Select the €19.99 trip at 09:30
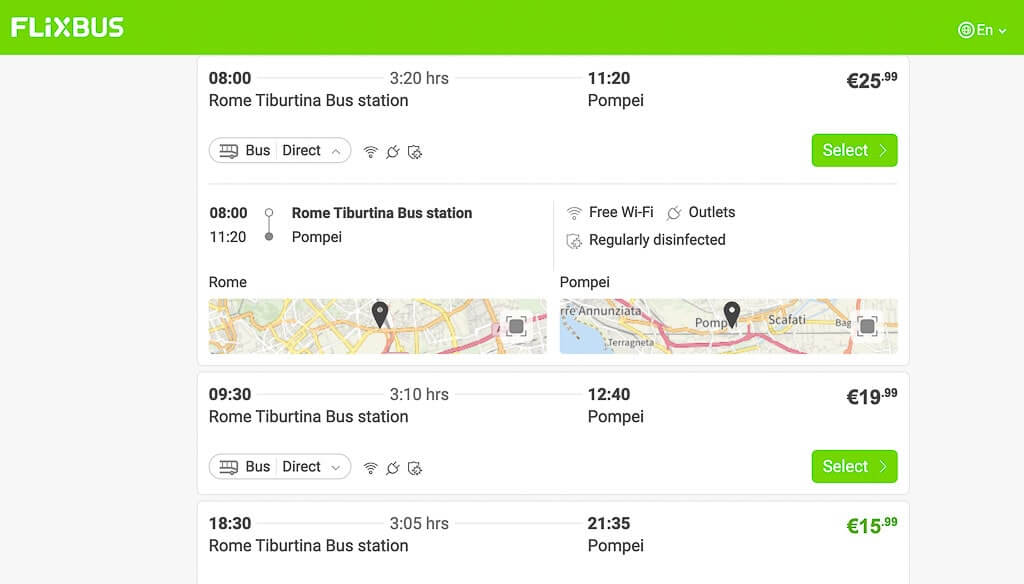 854,466
